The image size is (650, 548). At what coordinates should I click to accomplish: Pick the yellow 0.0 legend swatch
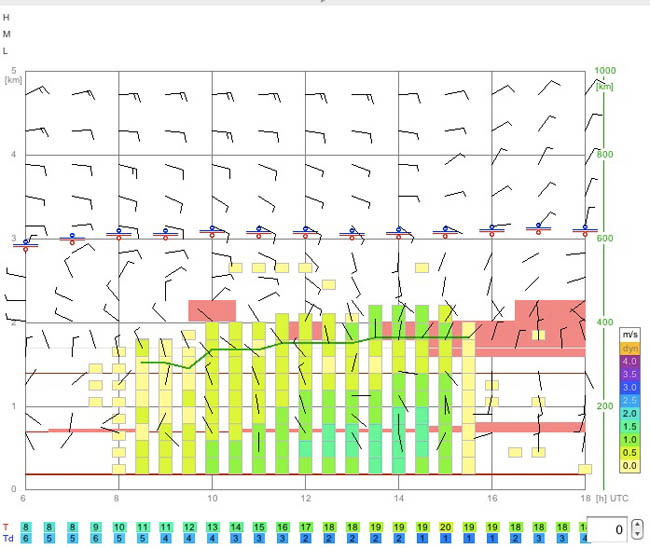[x=630, y=466]
